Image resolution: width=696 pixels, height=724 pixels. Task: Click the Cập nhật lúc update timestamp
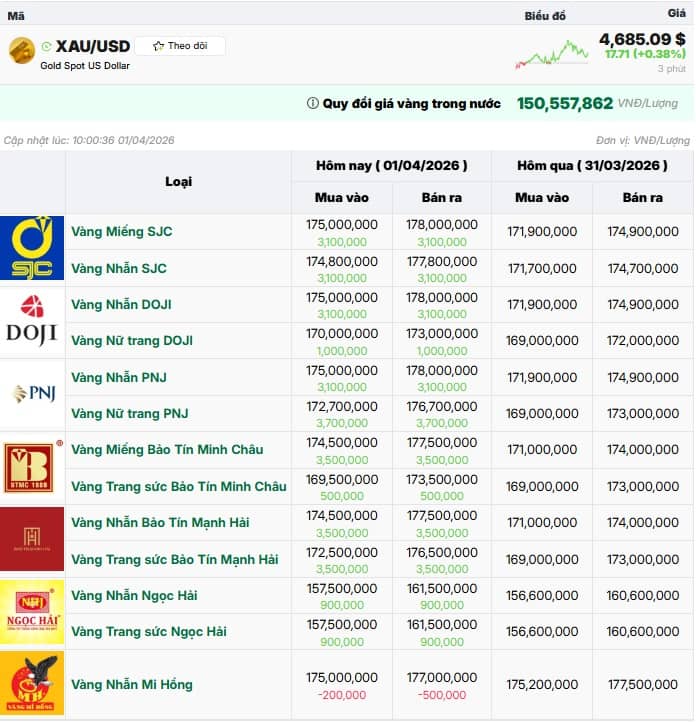pos(89,140)
